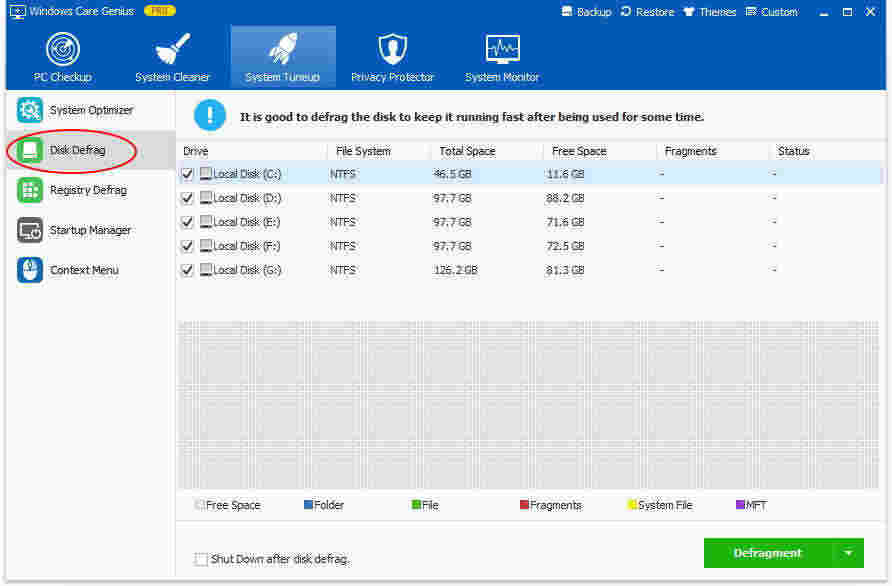
Task: Click the Backup icon in title bar
Action: (567, 11)
